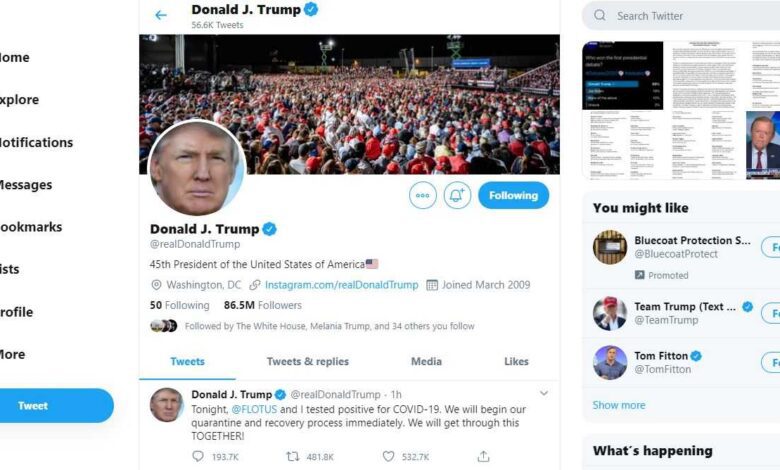Retweet using the retweet icon
This screenshot has width=780, height=470.
click(x=292, y=456)
